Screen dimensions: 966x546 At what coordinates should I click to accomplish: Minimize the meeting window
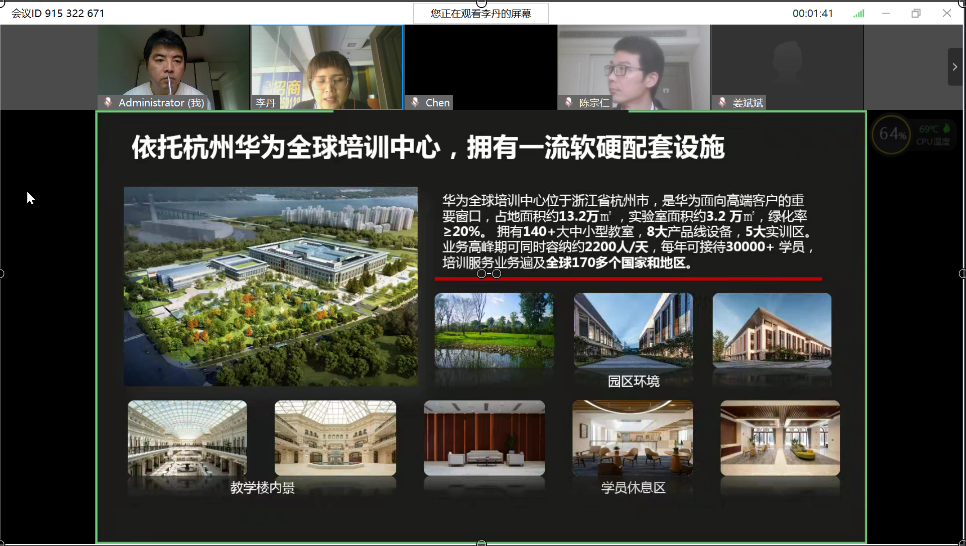[886, 13]
